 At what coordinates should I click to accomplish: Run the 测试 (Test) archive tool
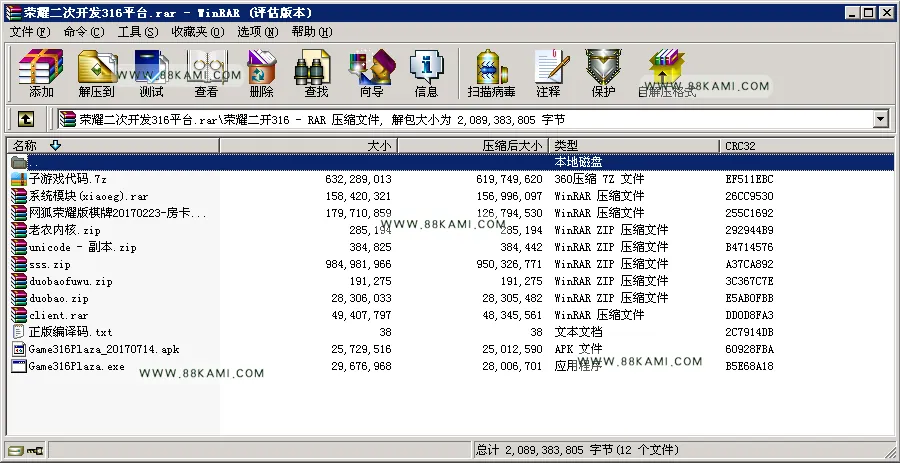click(151, 73)
